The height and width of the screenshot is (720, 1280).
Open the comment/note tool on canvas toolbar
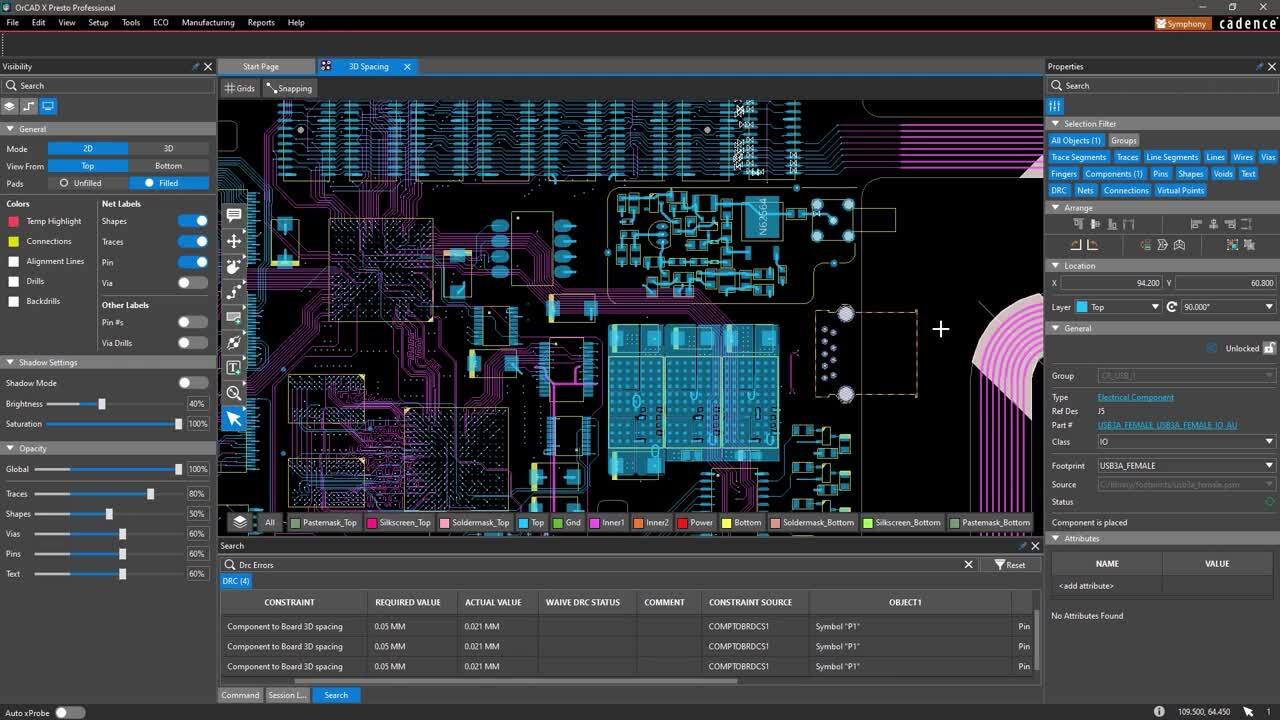click(x=233, y=214)
